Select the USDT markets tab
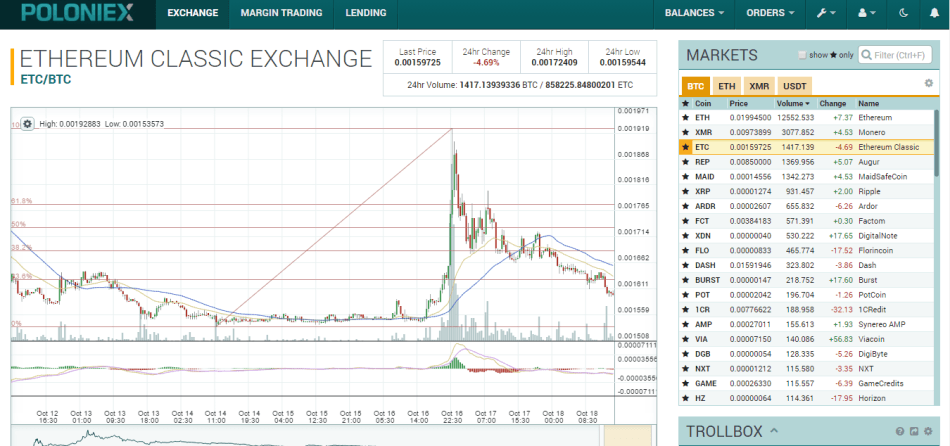 794,86
